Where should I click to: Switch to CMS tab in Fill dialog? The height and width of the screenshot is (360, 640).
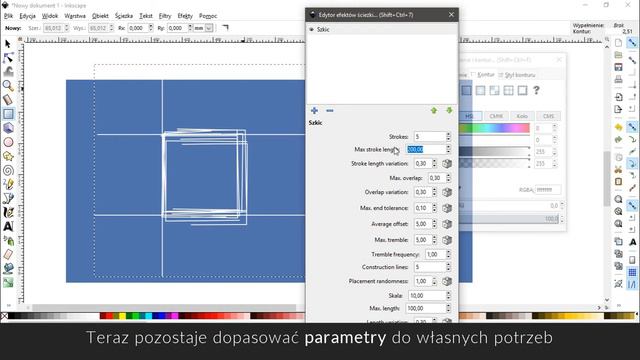548,116
